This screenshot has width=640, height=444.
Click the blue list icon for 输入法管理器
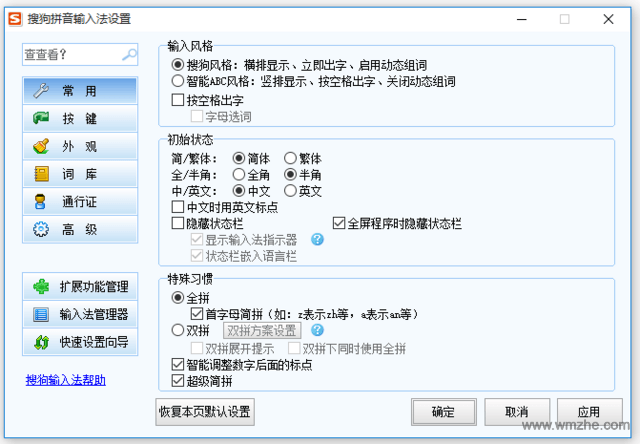(x=41, y=314)
